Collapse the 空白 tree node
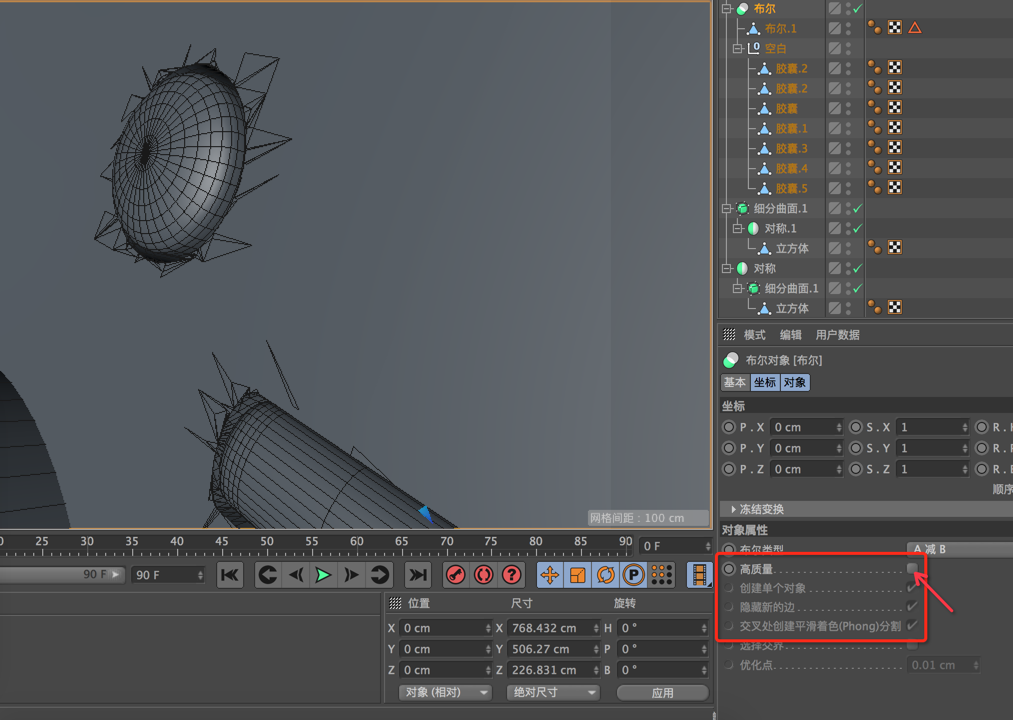This screenshot has width=1013, height=720. [738, 48]
